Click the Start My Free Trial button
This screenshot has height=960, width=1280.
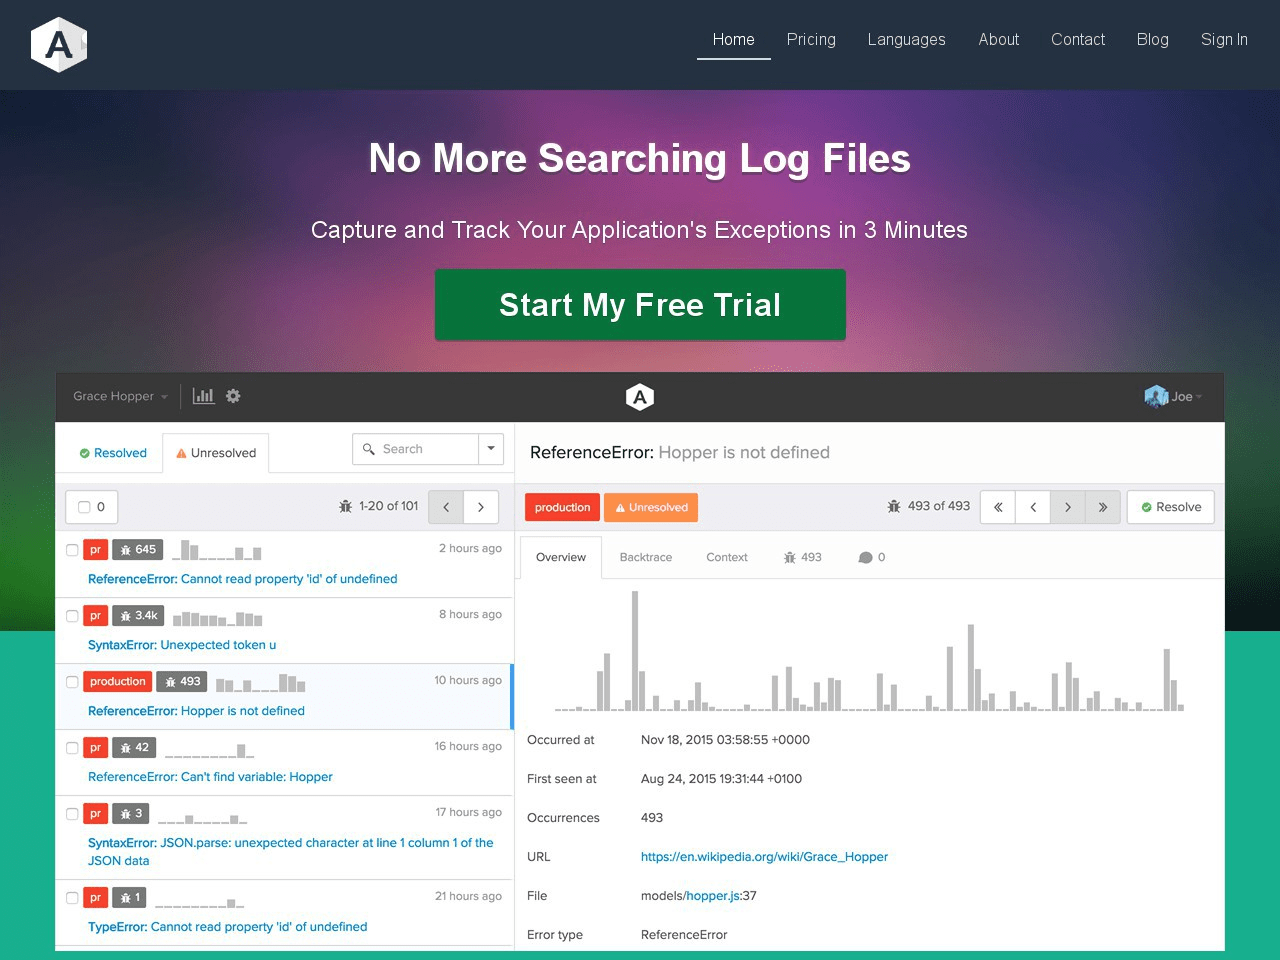(640, 305)
